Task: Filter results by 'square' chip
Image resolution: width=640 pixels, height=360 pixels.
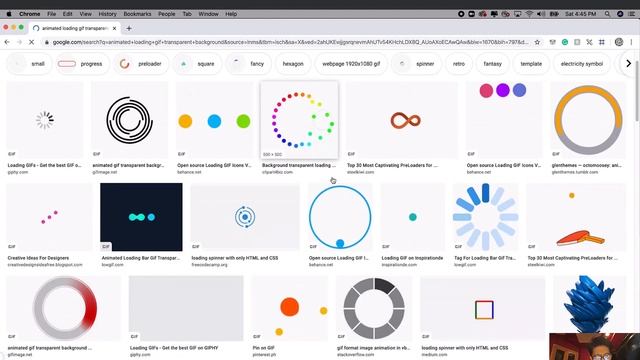Action: pos(197,64)
